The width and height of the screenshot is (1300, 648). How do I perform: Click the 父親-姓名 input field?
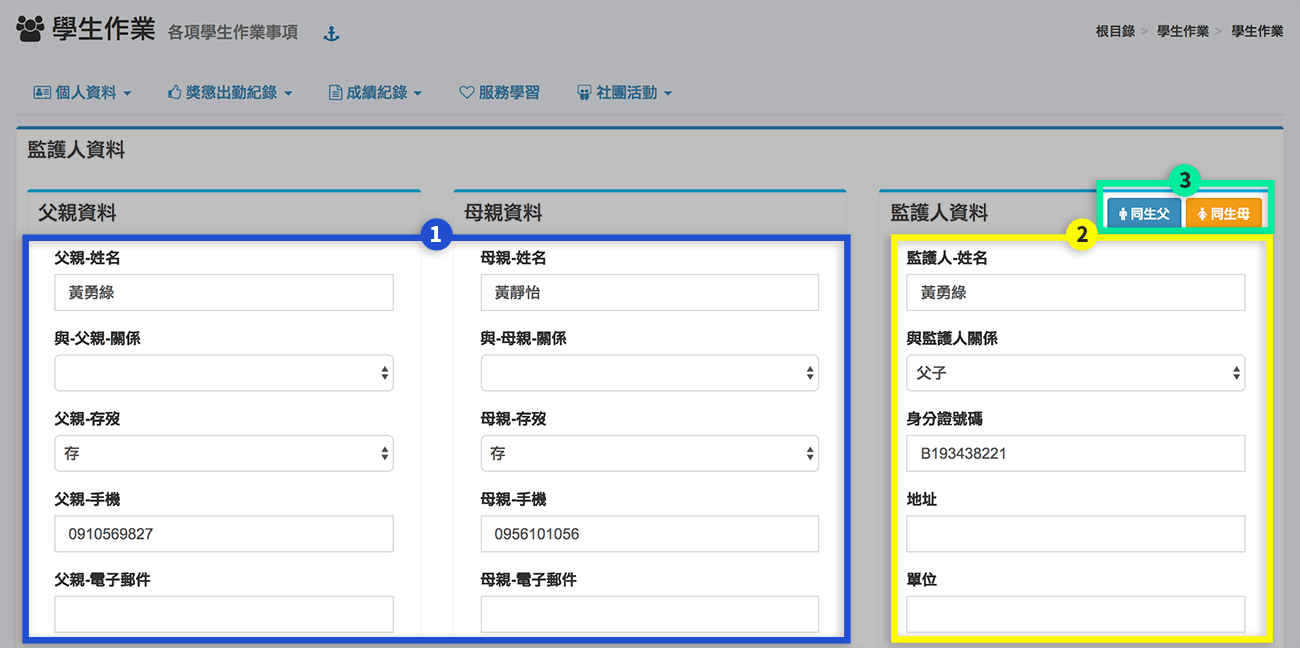[224, 293]
